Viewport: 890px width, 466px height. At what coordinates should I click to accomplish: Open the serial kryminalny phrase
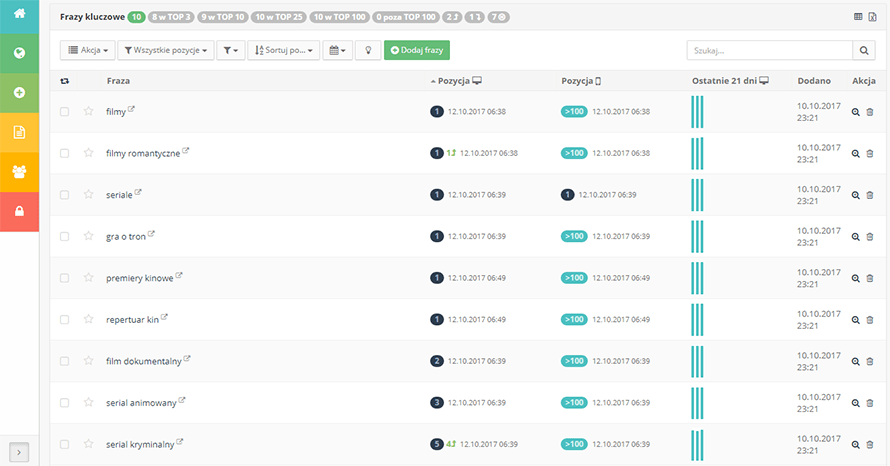(x=140, y=444)
